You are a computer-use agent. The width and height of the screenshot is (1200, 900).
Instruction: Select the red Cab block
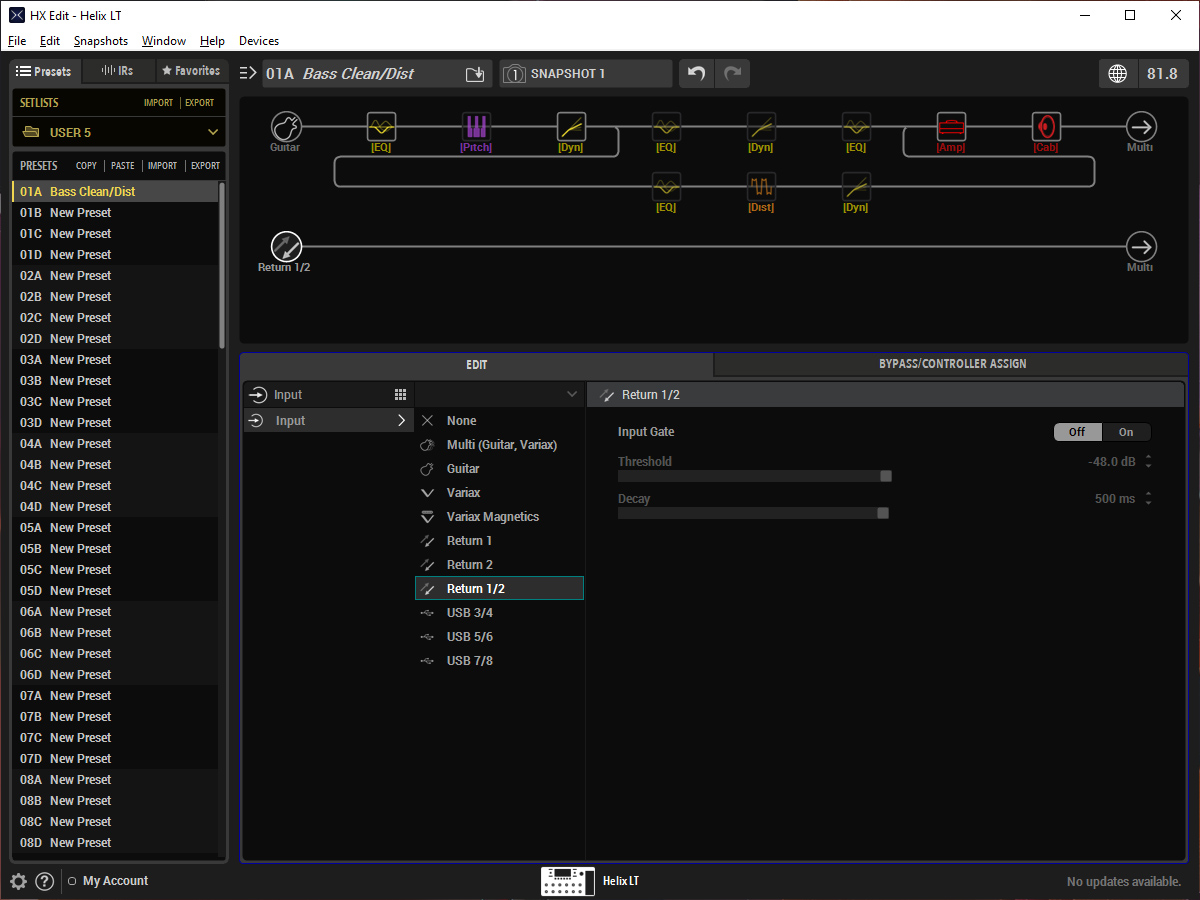(x=1046, y=127)
